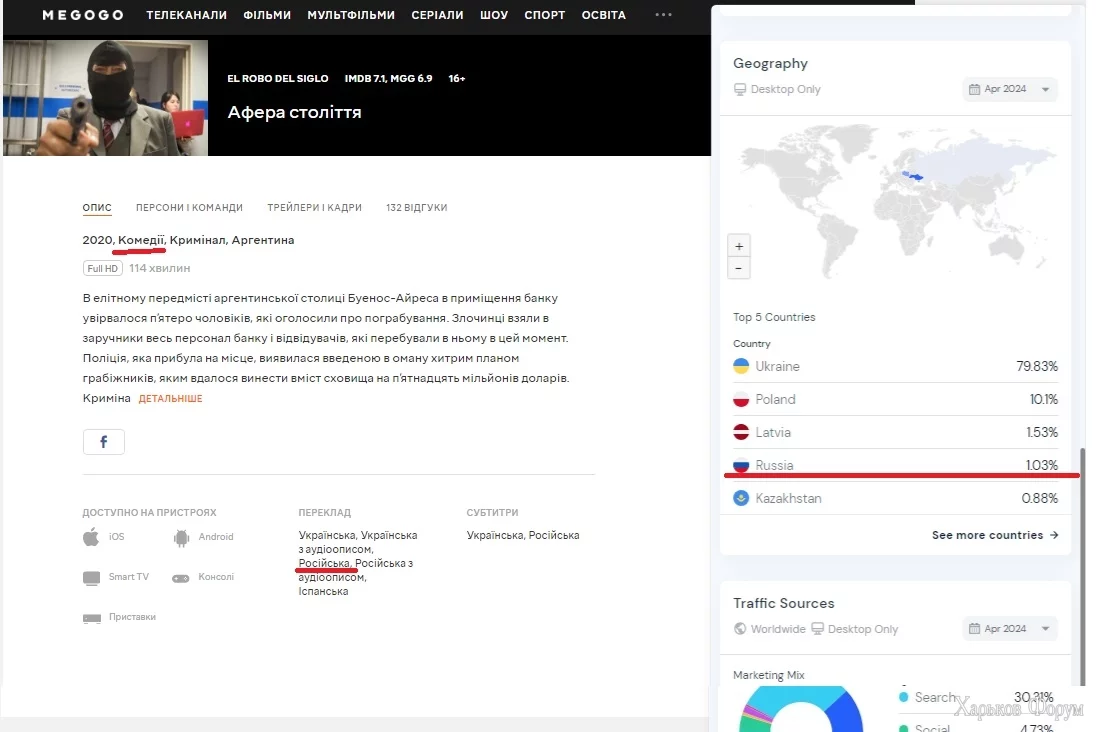
Task: Select the Ukraine 79.83% value
Action: 1037,366
